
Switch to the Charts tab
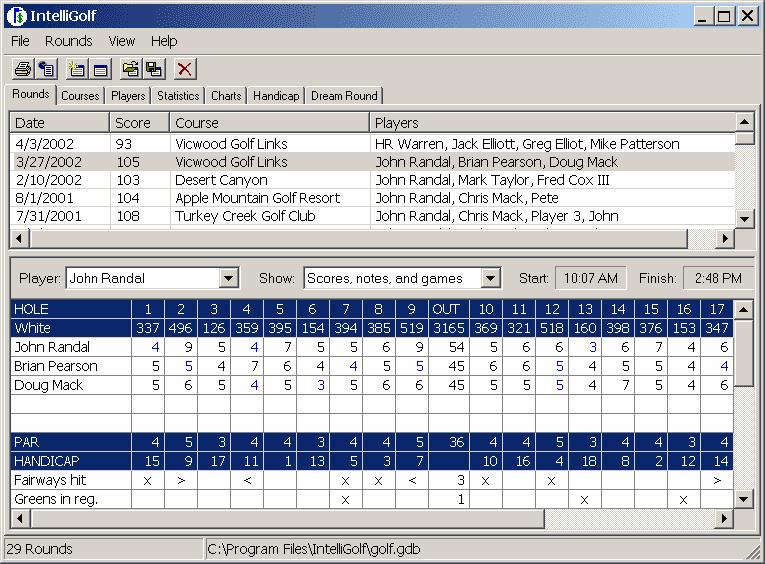226,96
